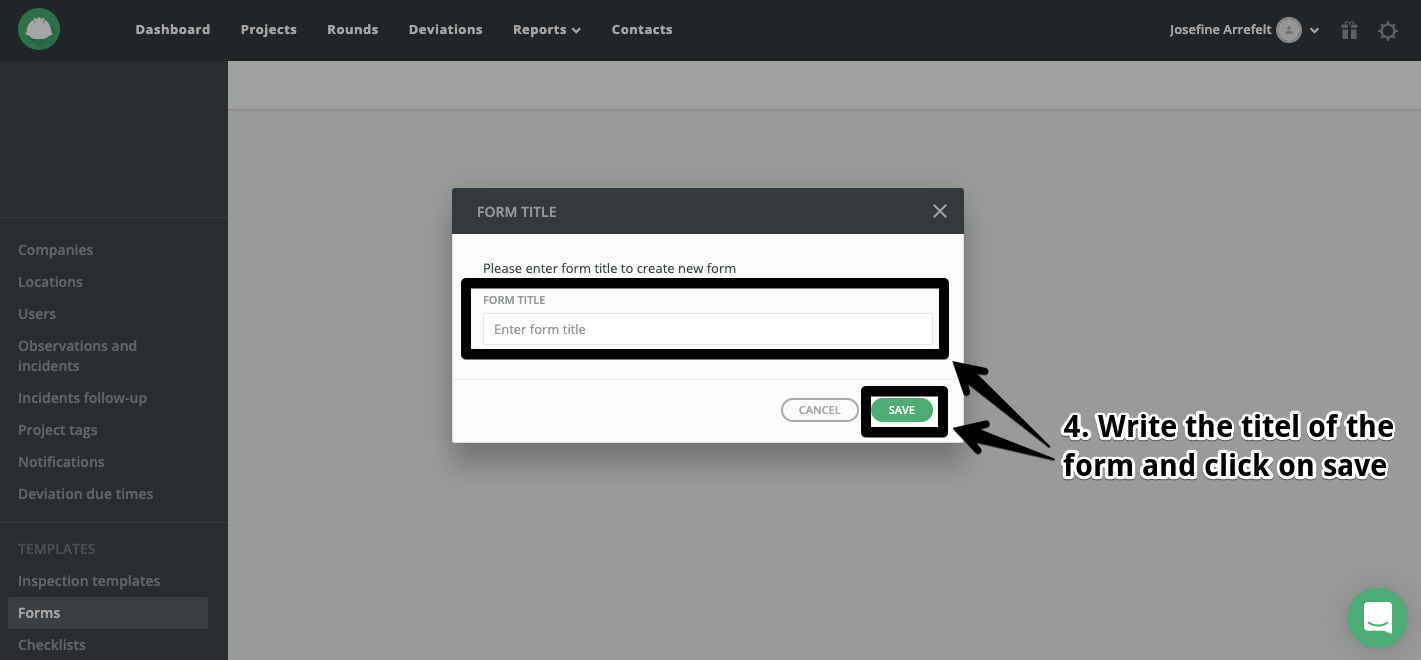Click Josefine Arrefelt's avatar image
This screenshot has width=1421, height=660.
tap(1289, 29)
